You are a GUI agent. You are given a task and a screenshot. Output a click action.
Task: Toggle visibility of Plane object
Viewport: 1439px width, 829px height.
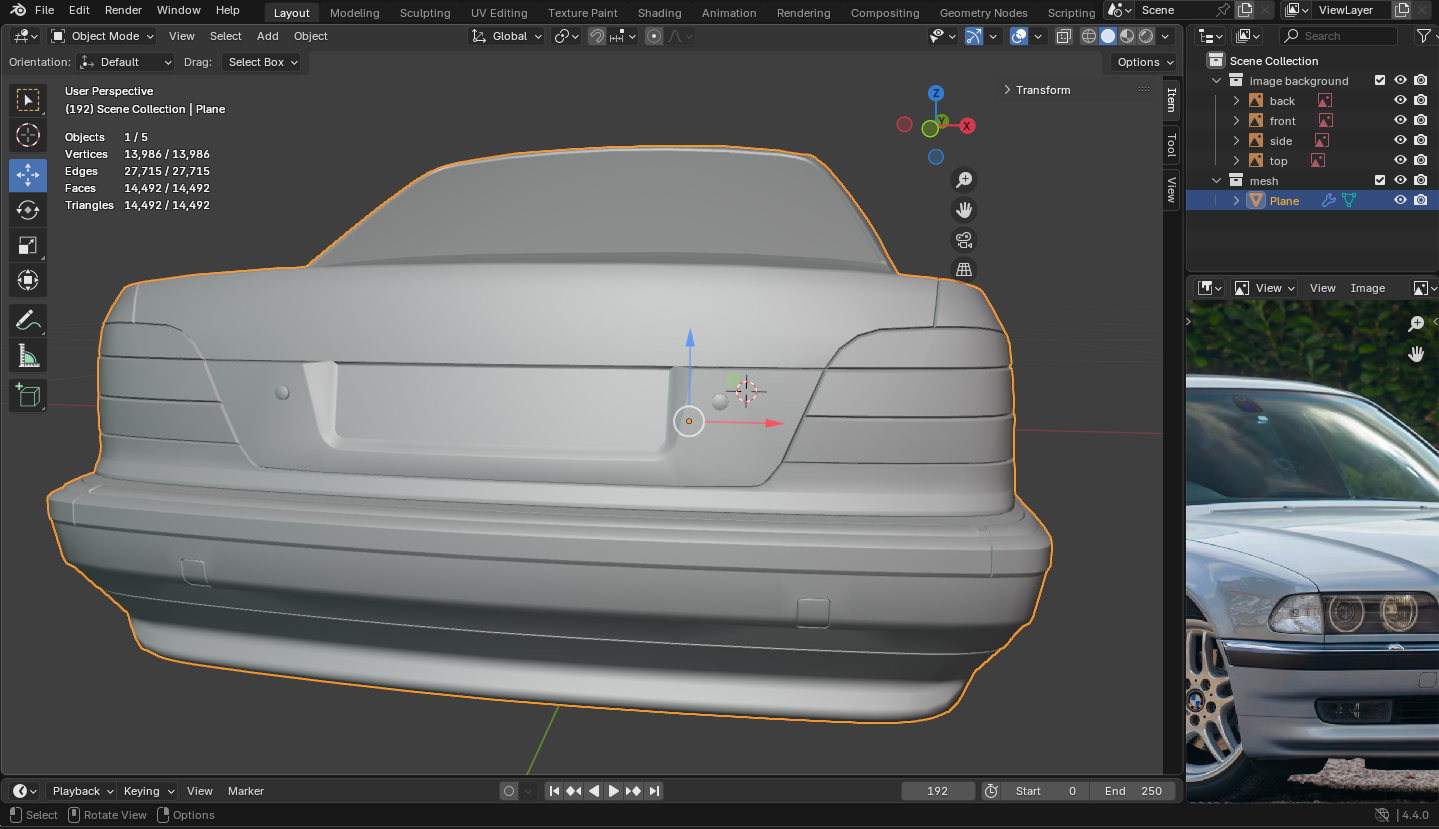coord(1400,201)
